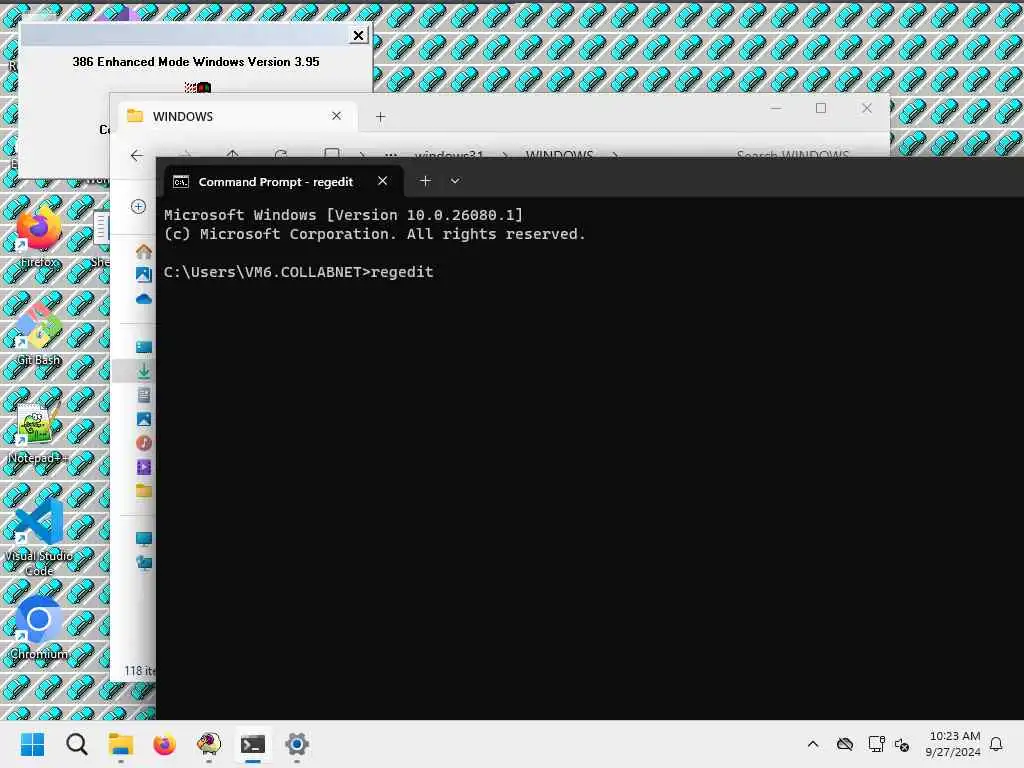The width and height of the screenshot is (1024, 768).
Task: Open Home in Explorer sidebar
Action: coord(144,251)
